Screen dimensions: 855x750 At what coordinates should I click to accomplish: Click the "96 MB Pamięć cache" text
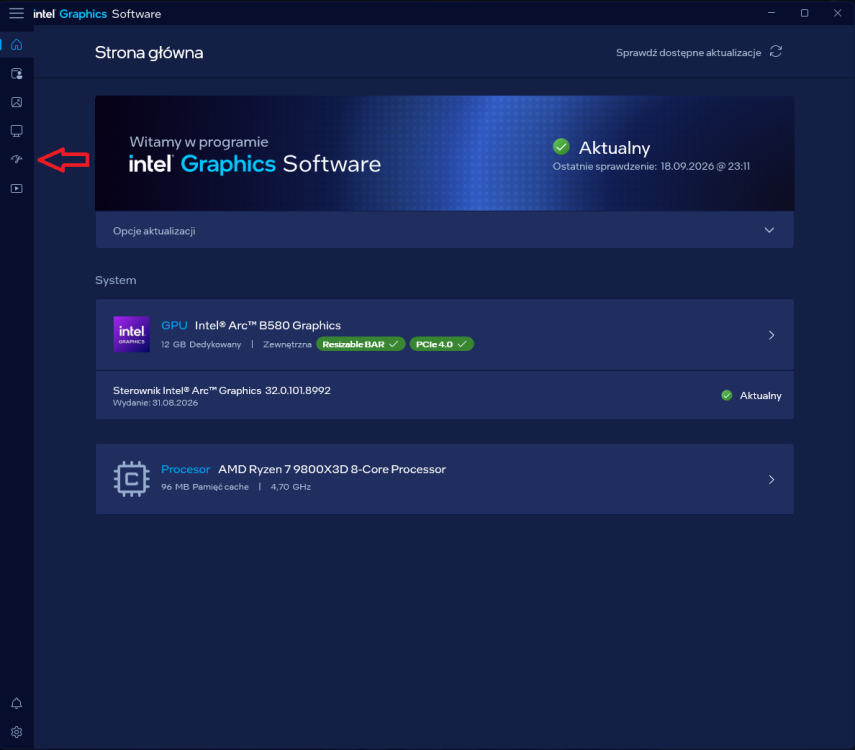pyautogui.click(x=205, y=487)
